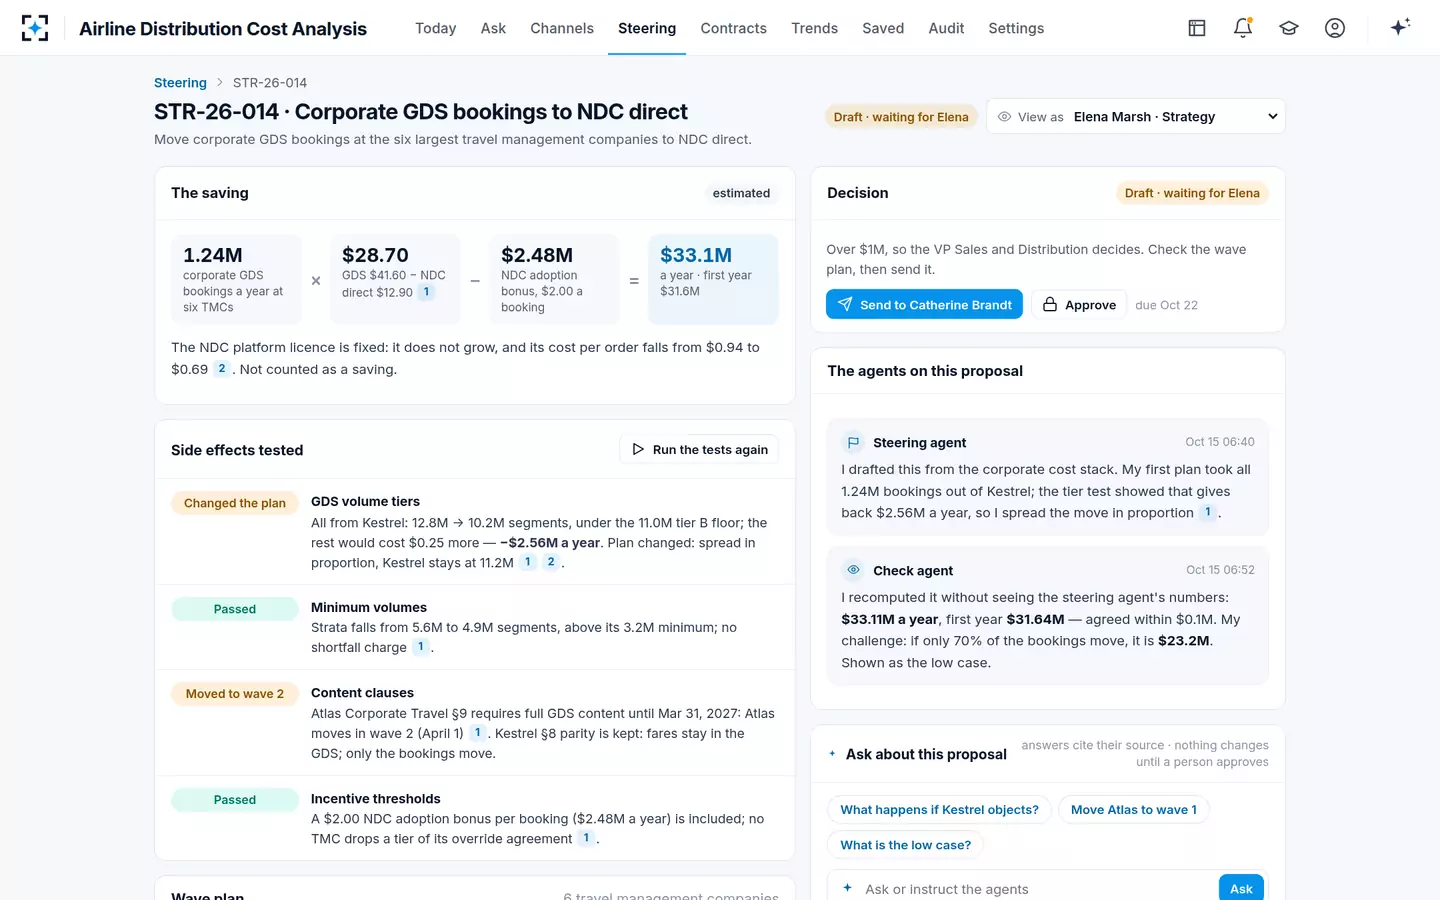Image resolution: width=1440 pixels, height=900 pixels.
Task: Go to the Ask tab
Action: [x=493, y=28]
